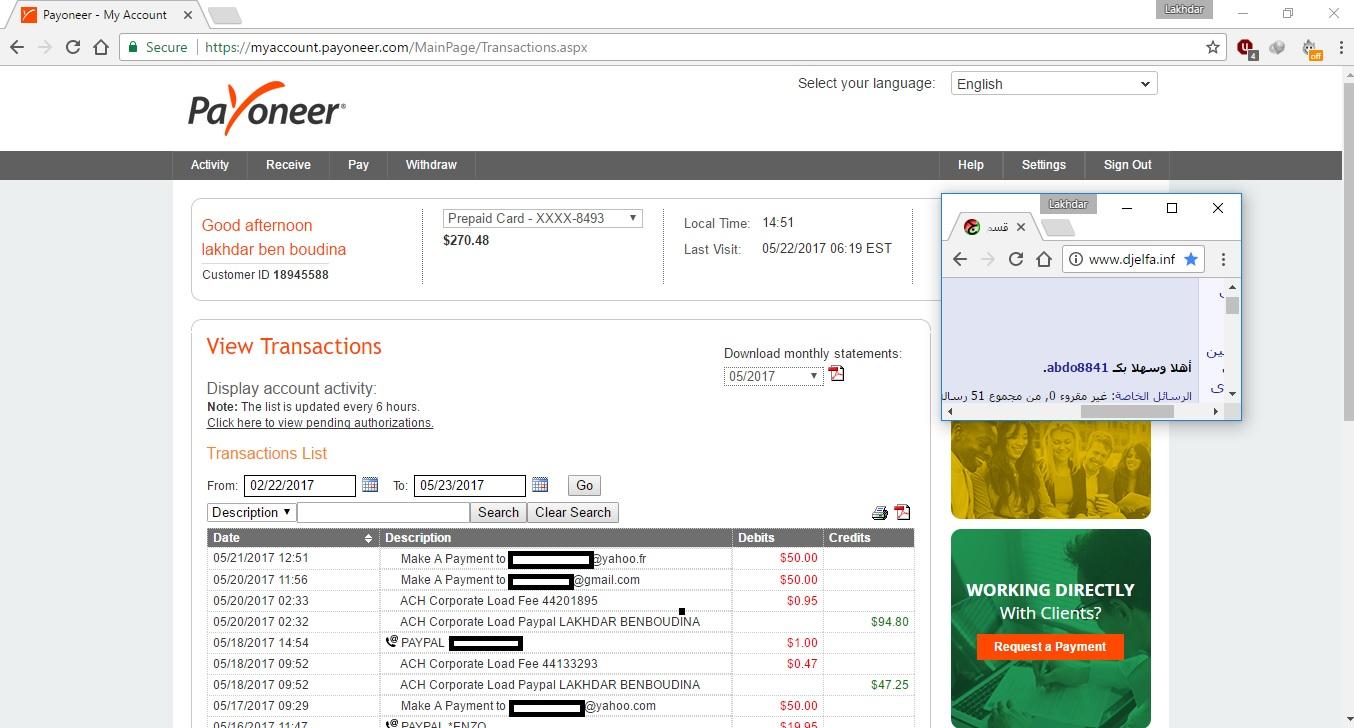The width and height of the screenshot is (1354, 728).
Task: Open the Settings menu
Action: (1044, 165)
